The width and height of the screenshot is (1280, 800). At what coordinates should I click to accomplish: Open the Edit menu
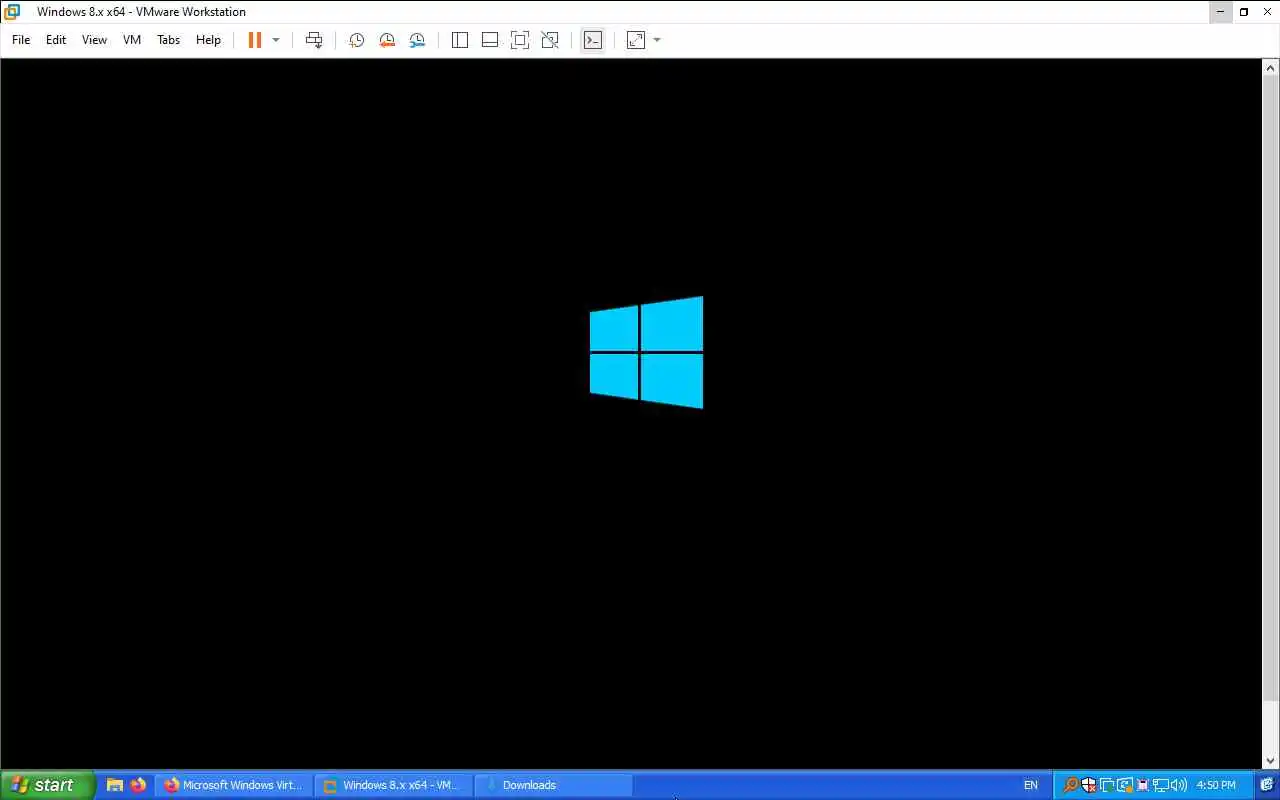56,40
